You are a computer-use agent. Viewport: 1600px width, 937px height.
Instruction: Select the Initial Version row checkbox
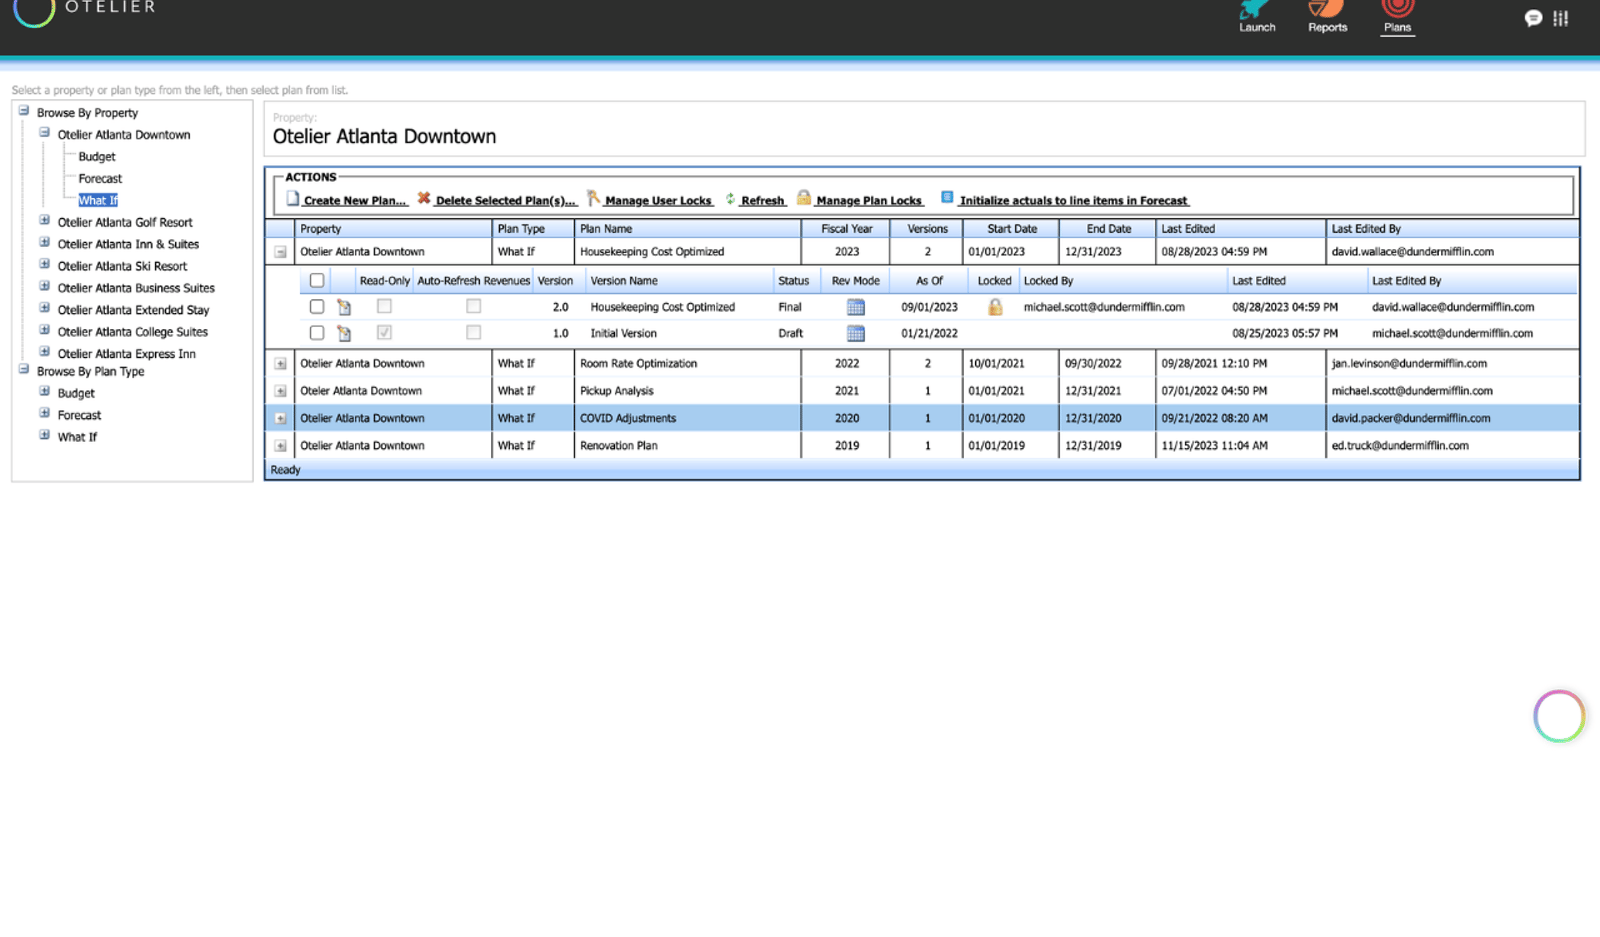317,333
